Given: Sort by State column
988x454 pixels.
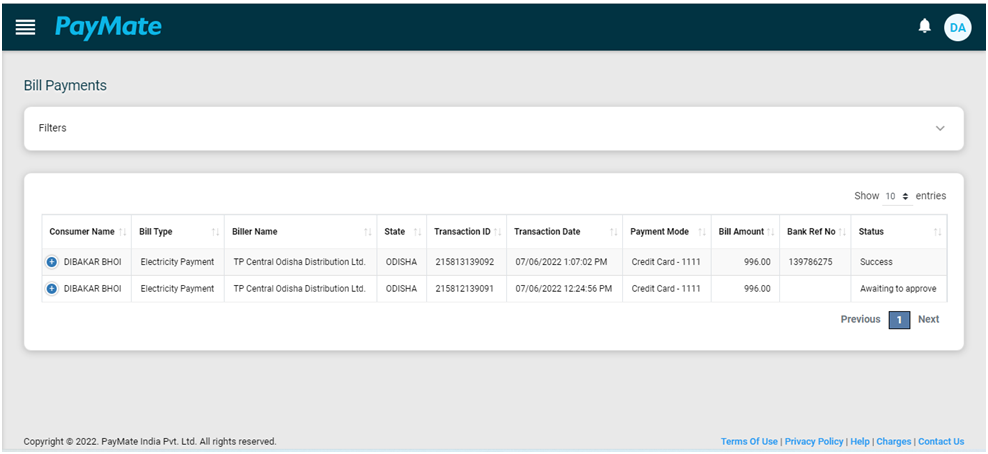Looking at the screenshot, I should 401,232.
